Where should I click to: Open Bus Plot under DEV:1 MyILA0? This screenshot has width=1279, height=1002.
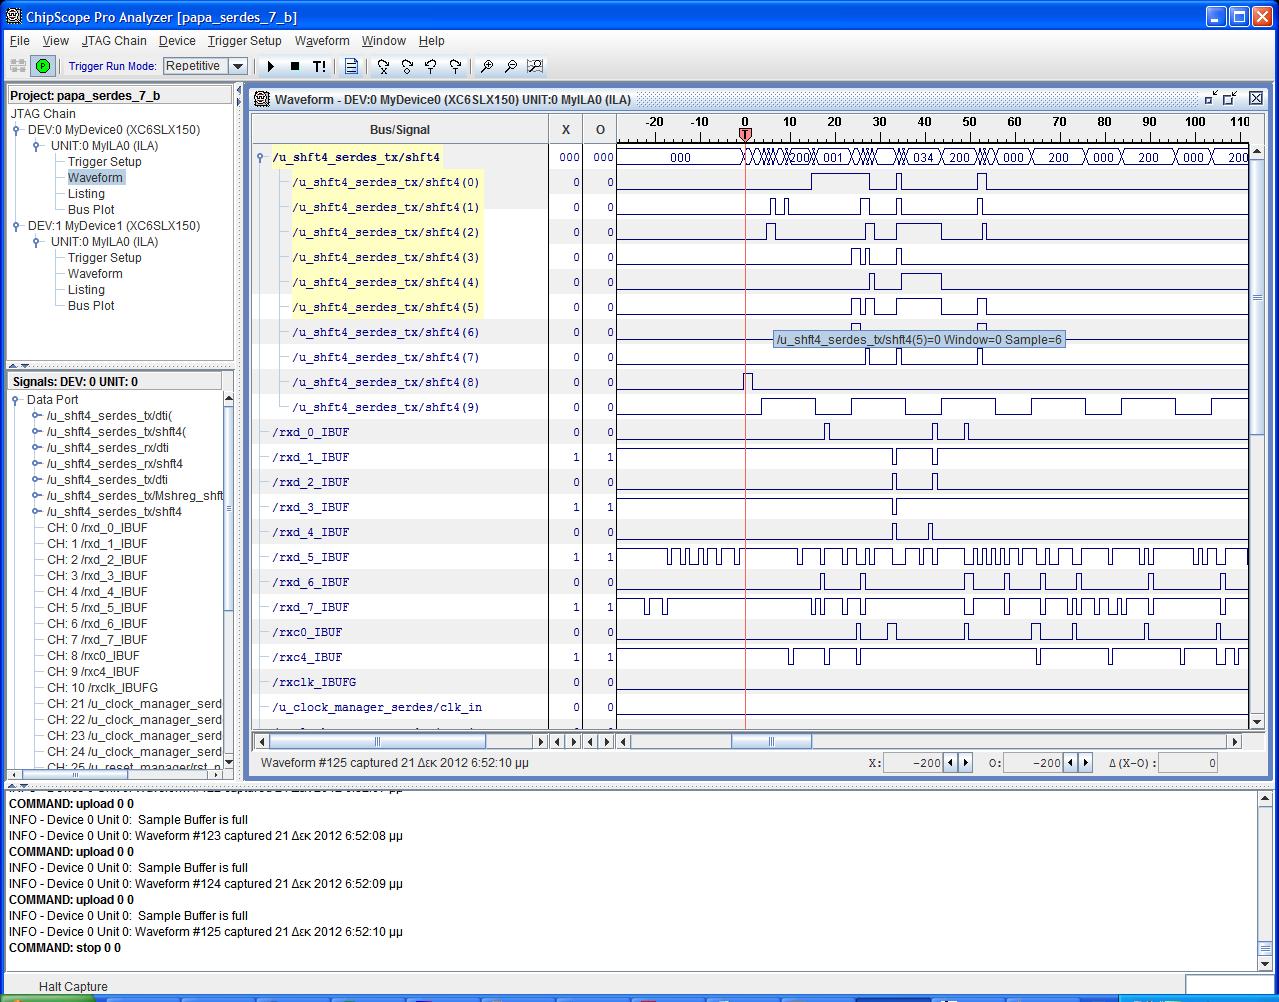pyautogui.click(x=91, y=306)
